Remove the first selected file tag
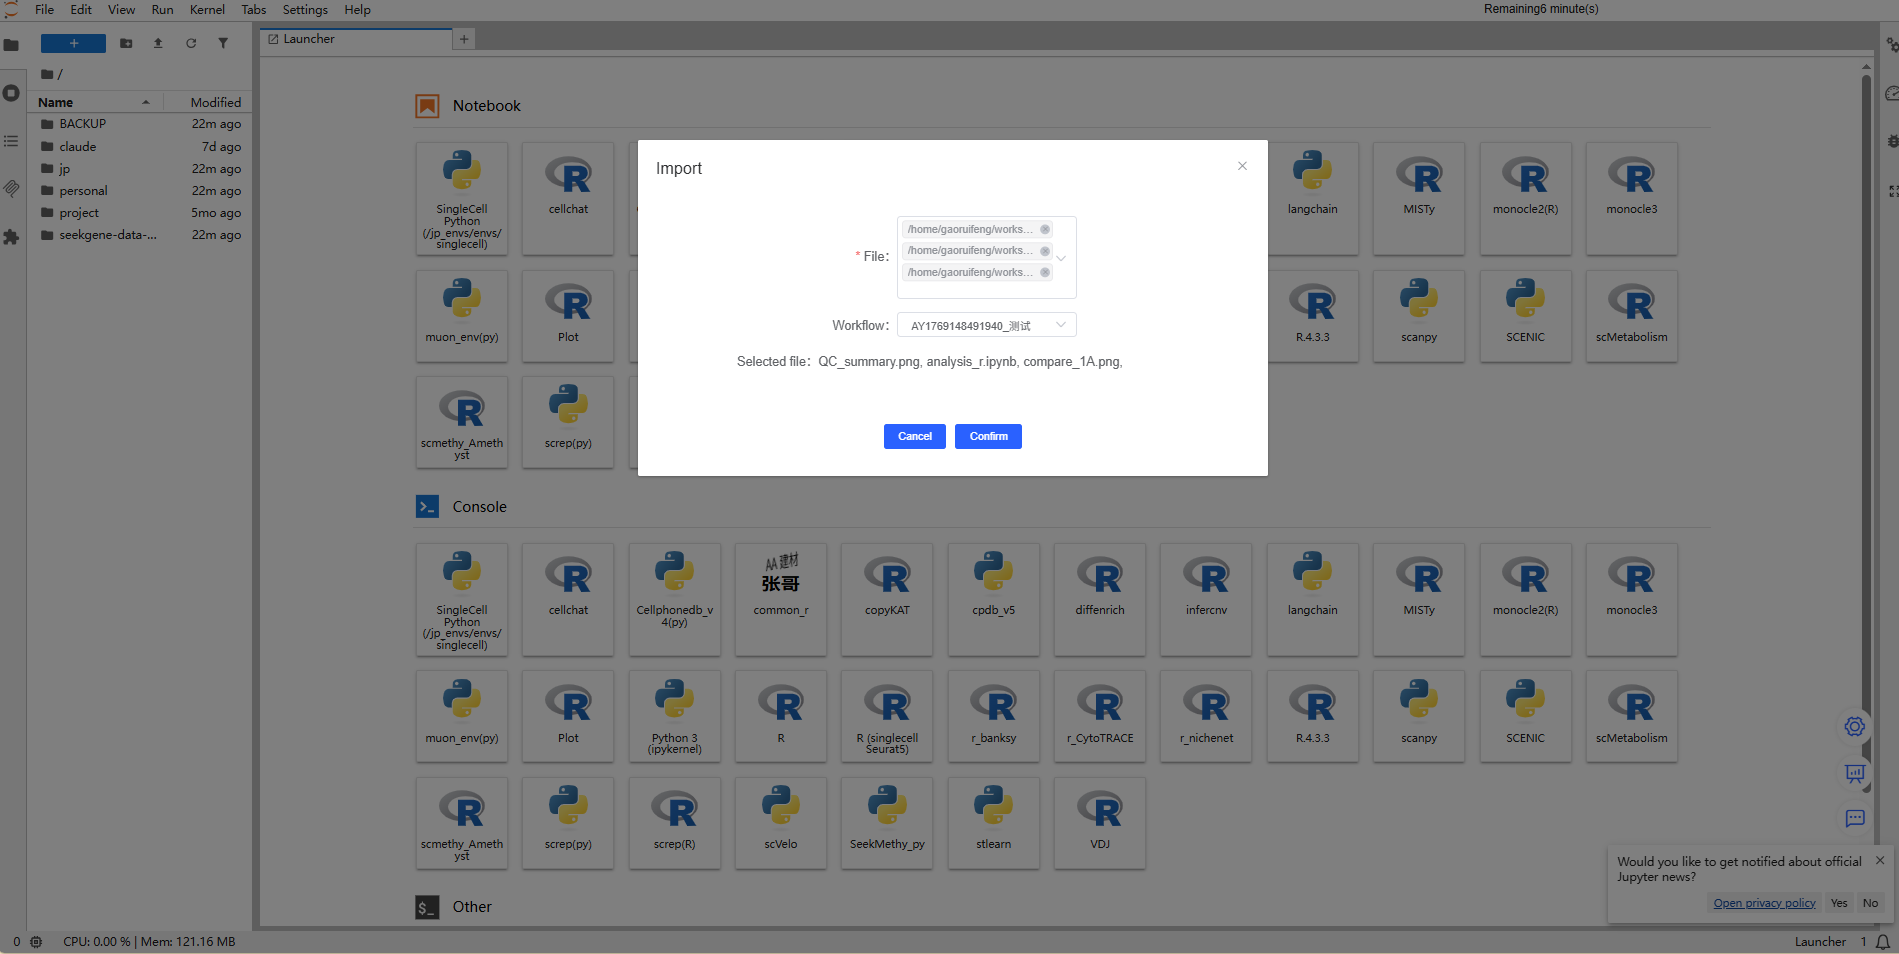This screenshot has width=1899, height=954. pyautogui.click(x=1045, y=229)
